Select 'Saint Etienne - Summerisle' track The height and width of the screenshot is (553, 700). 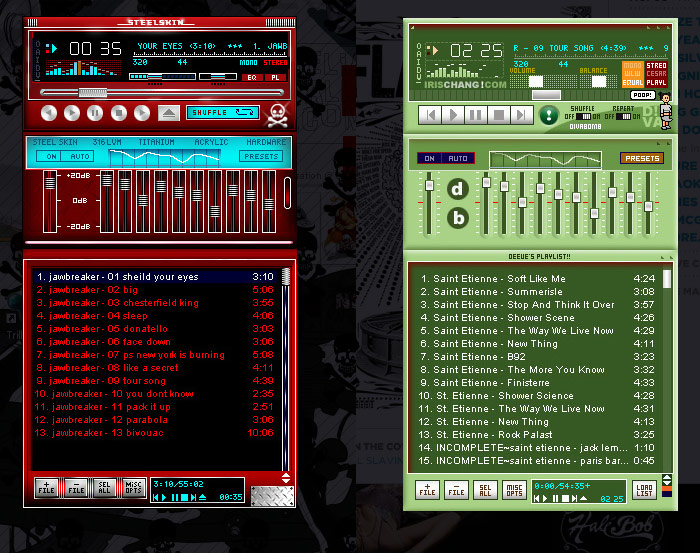pos(536,291)
